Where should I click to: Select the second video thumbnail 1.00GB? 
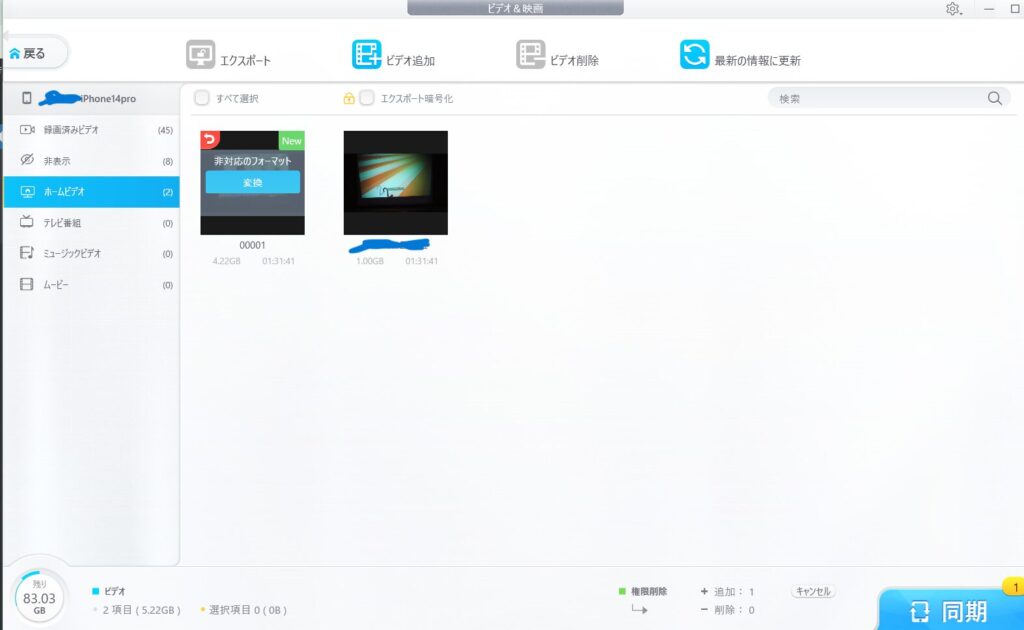(396, 183)
